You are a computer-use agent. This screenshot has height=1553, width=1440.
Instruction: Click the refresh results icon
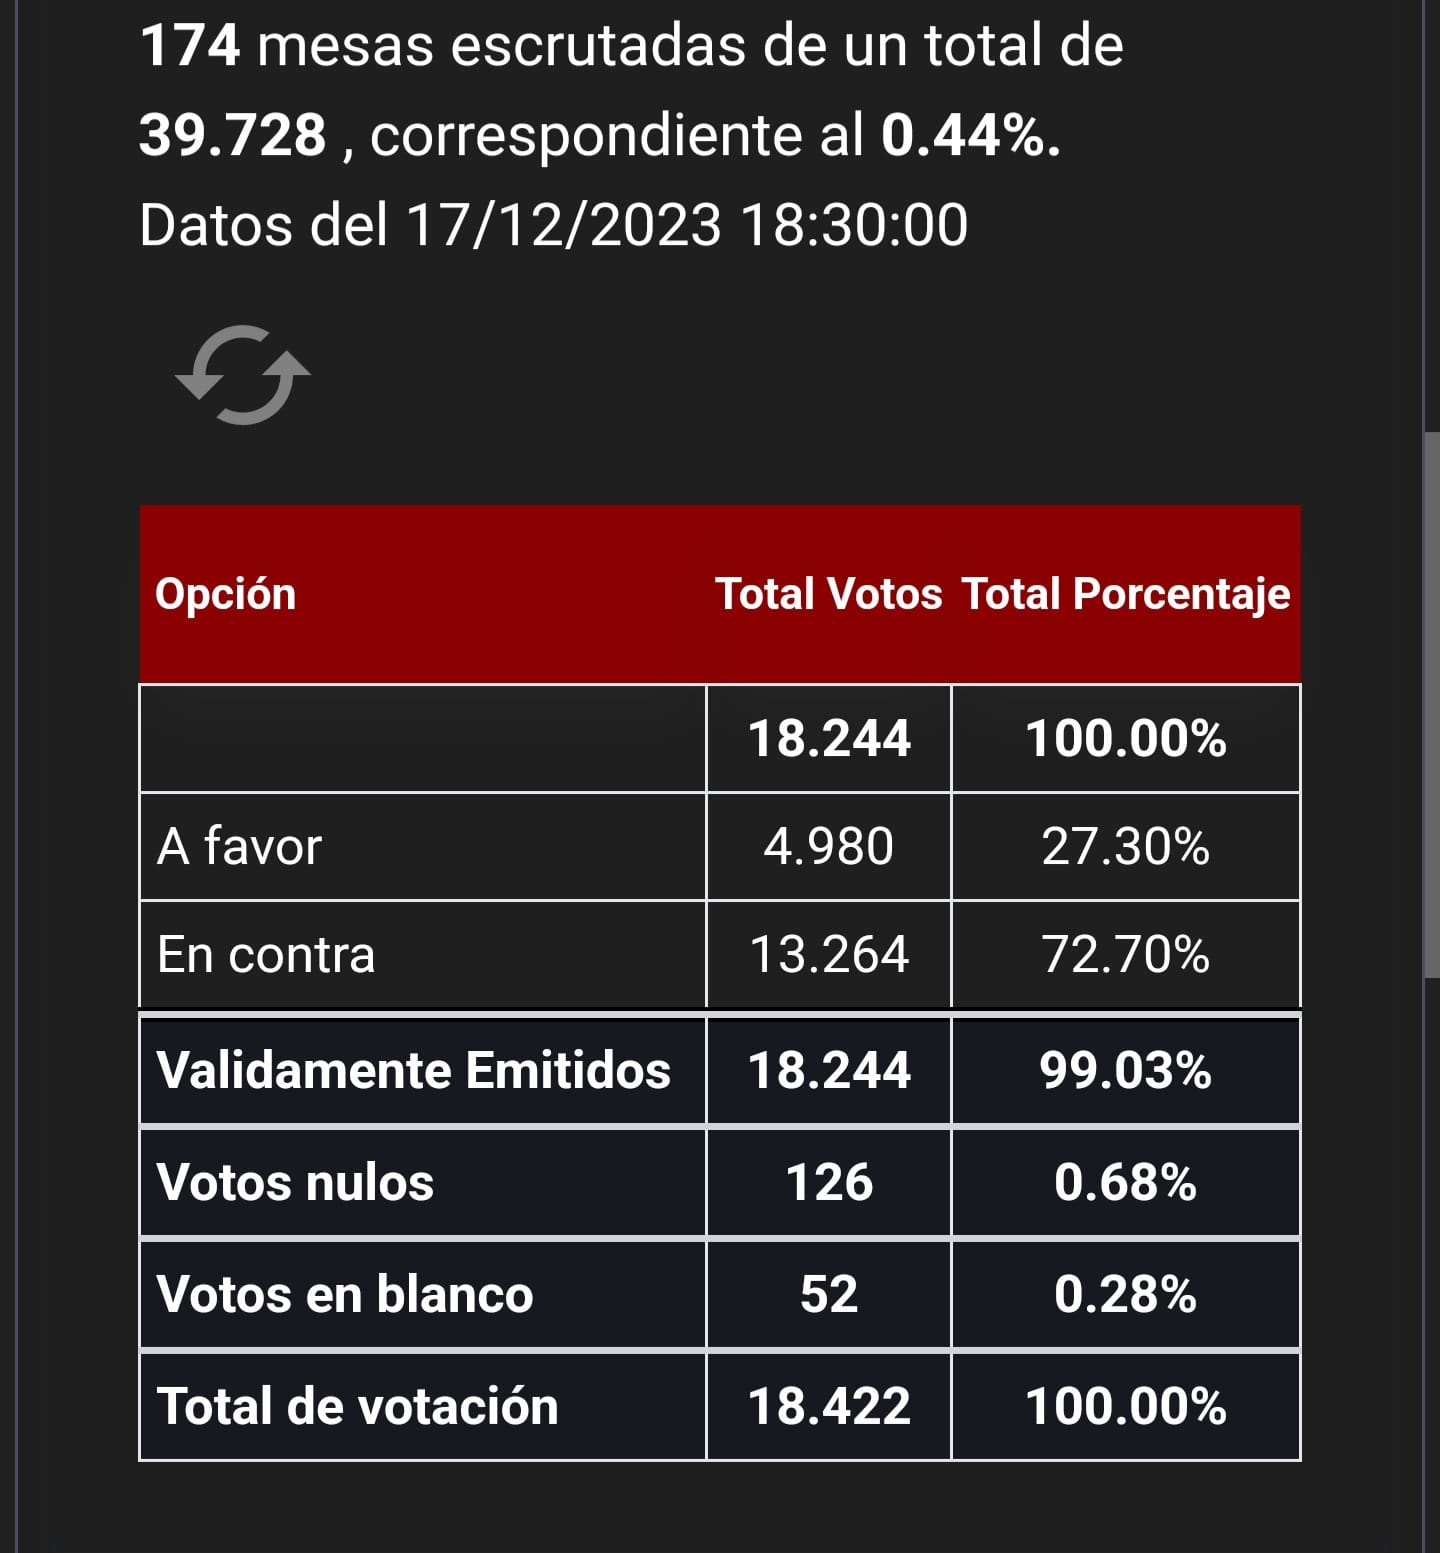point(243,375)
